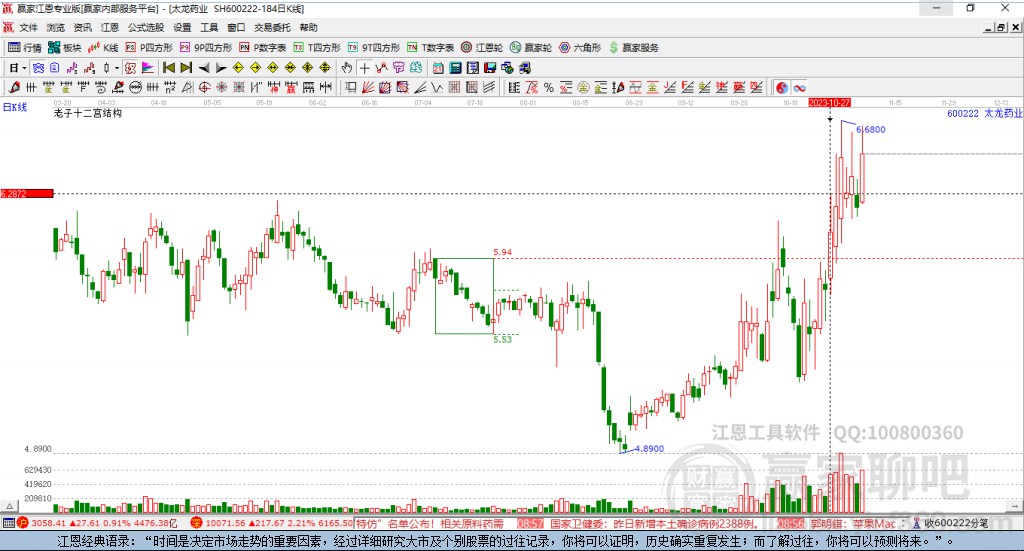Select the red pen drawing tool

[14, 87]
